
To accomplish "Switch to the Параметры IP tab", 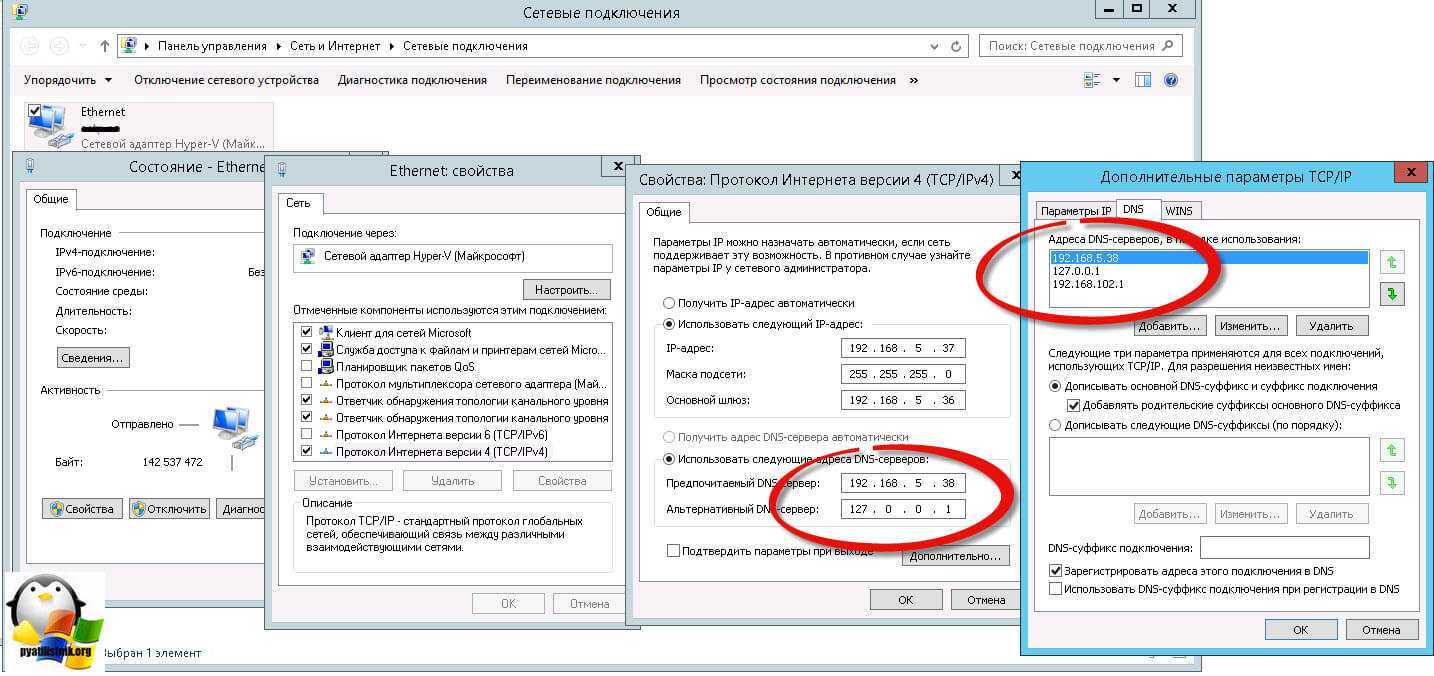I will tap(1075, 211).
